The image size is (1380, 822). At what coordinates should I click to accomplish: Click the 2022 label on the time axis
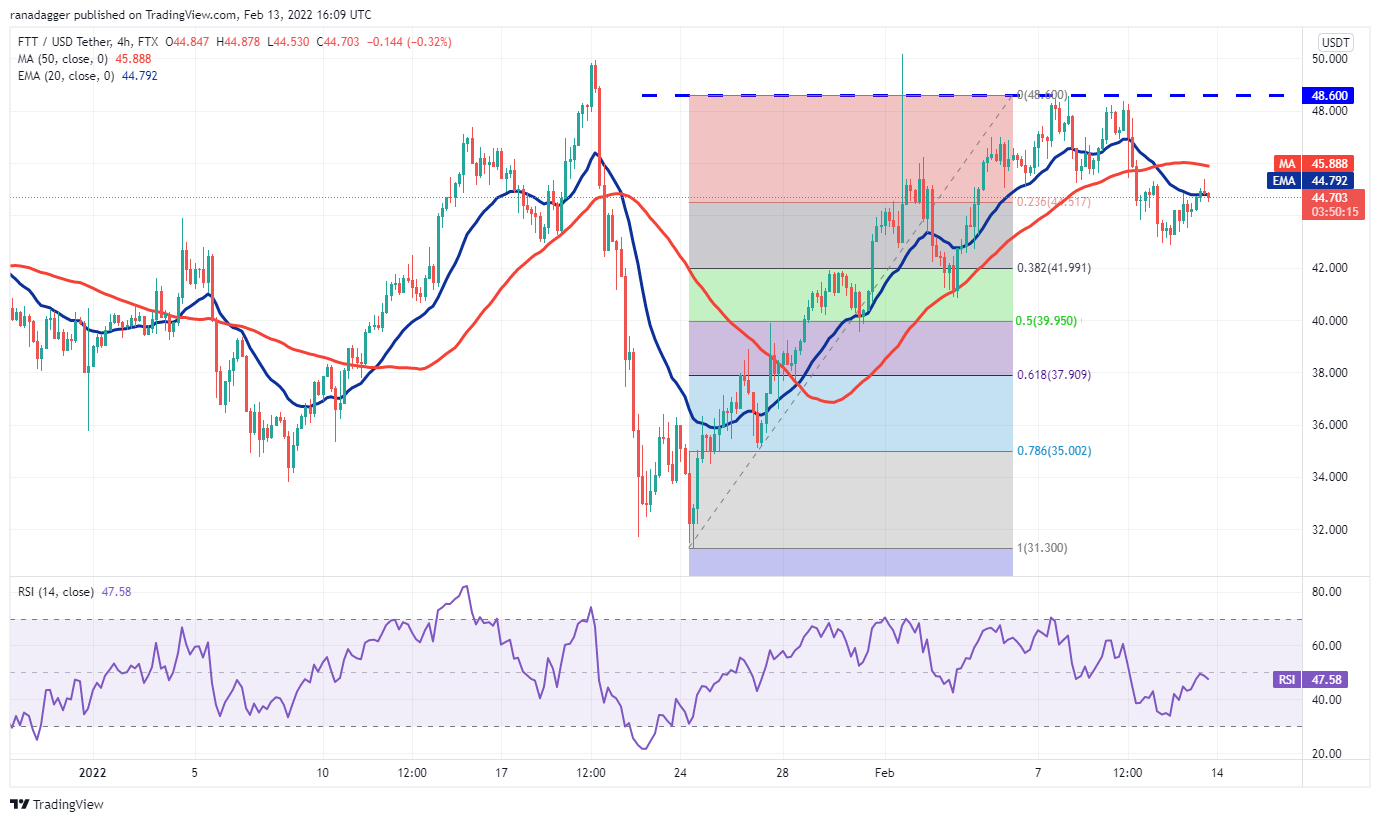click(x=91, y=773)
